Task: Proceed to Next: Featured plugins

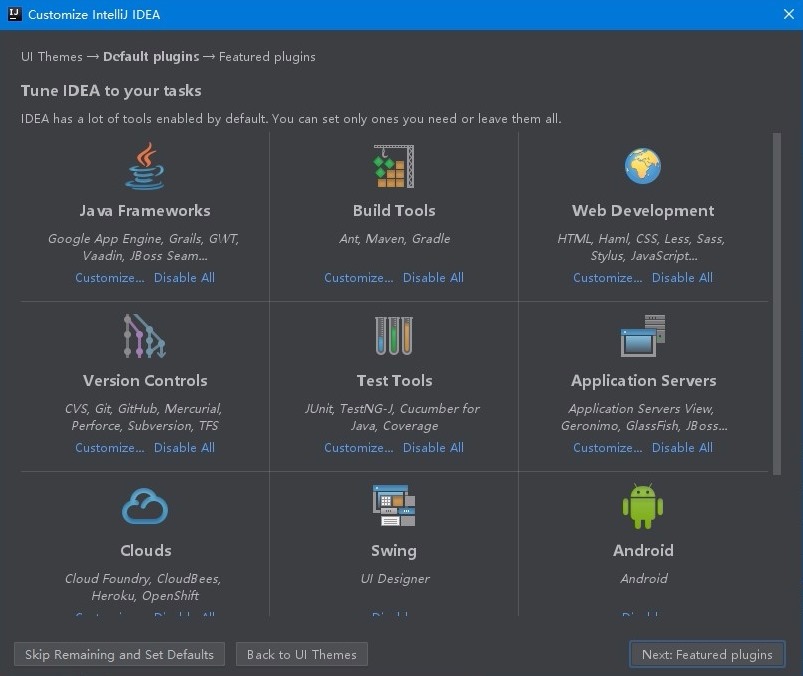Action: [707, 655]
